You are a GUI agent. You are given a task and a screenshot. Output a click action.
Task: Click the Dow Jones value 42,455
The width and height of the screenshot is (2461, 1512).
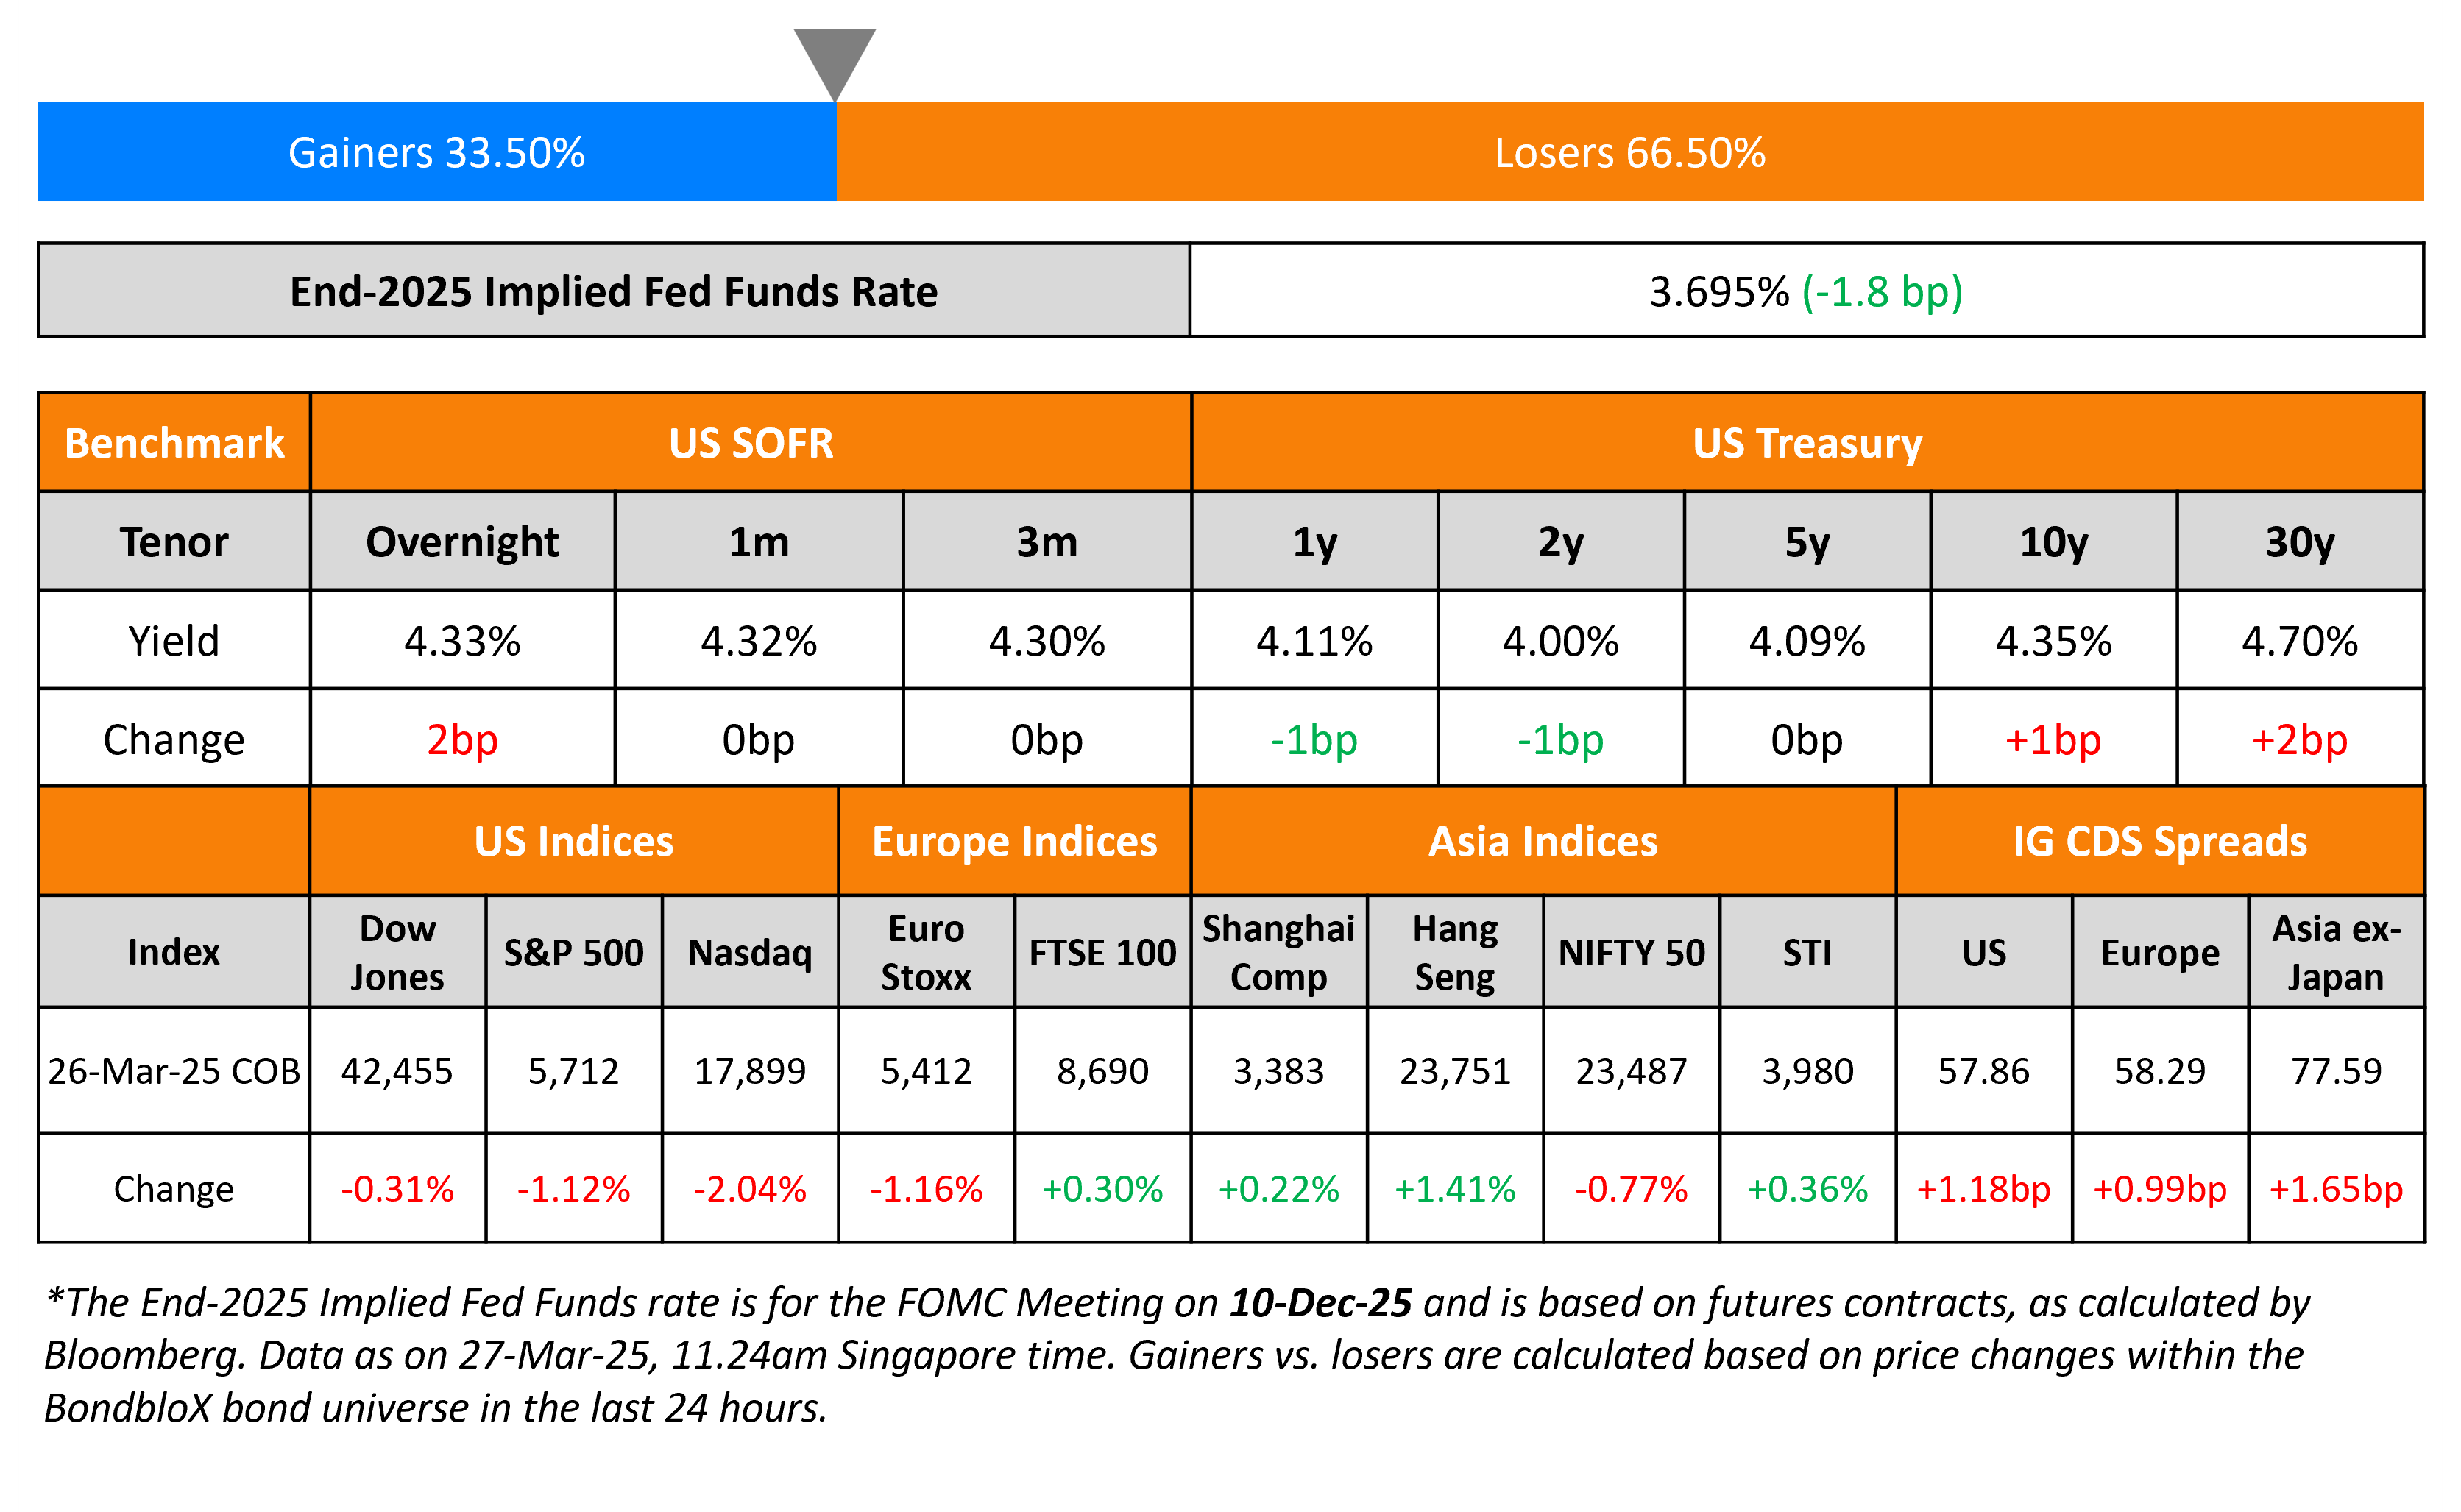(397, 1071)
